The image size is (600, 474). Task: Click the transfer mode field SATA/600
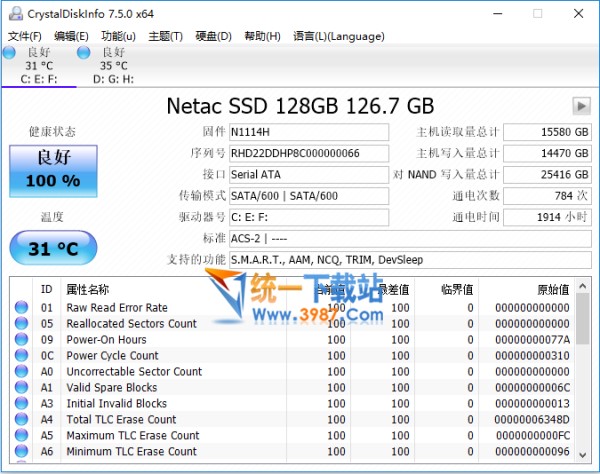click(309, 196)
